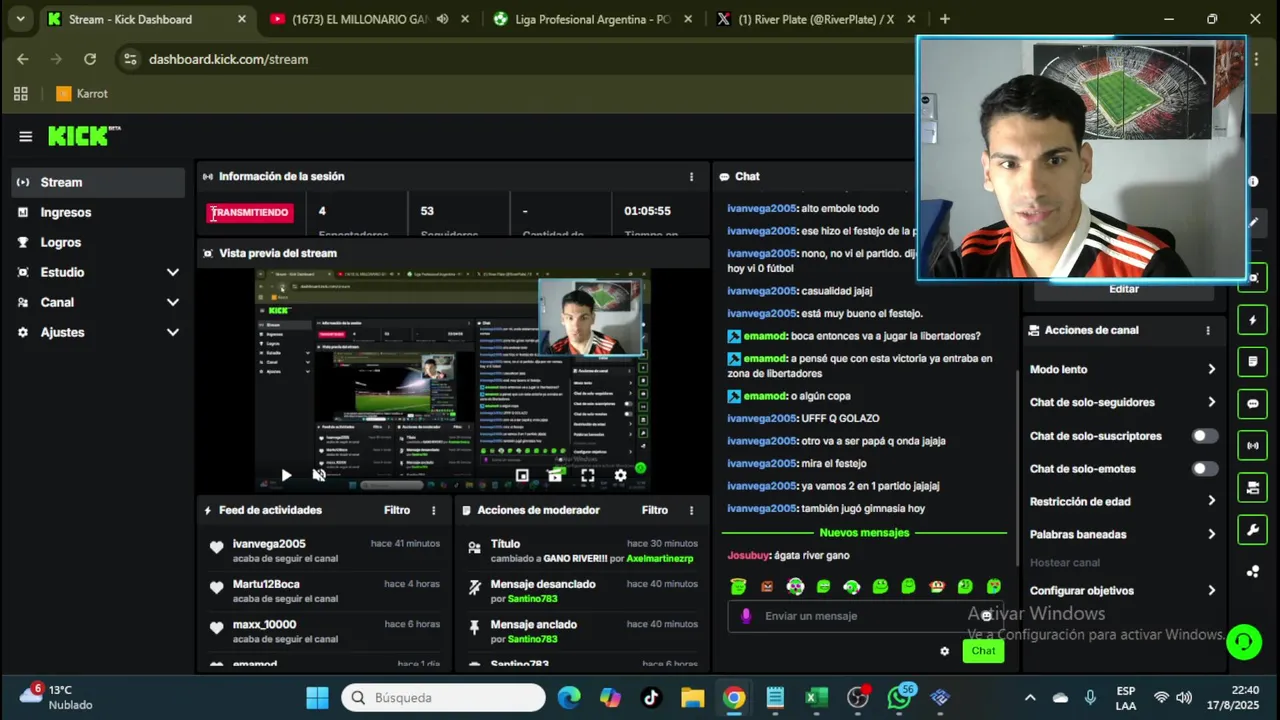The image size is (1280, 720).
Task: Insert the first green emote with halo
Action: click(738, 587)
